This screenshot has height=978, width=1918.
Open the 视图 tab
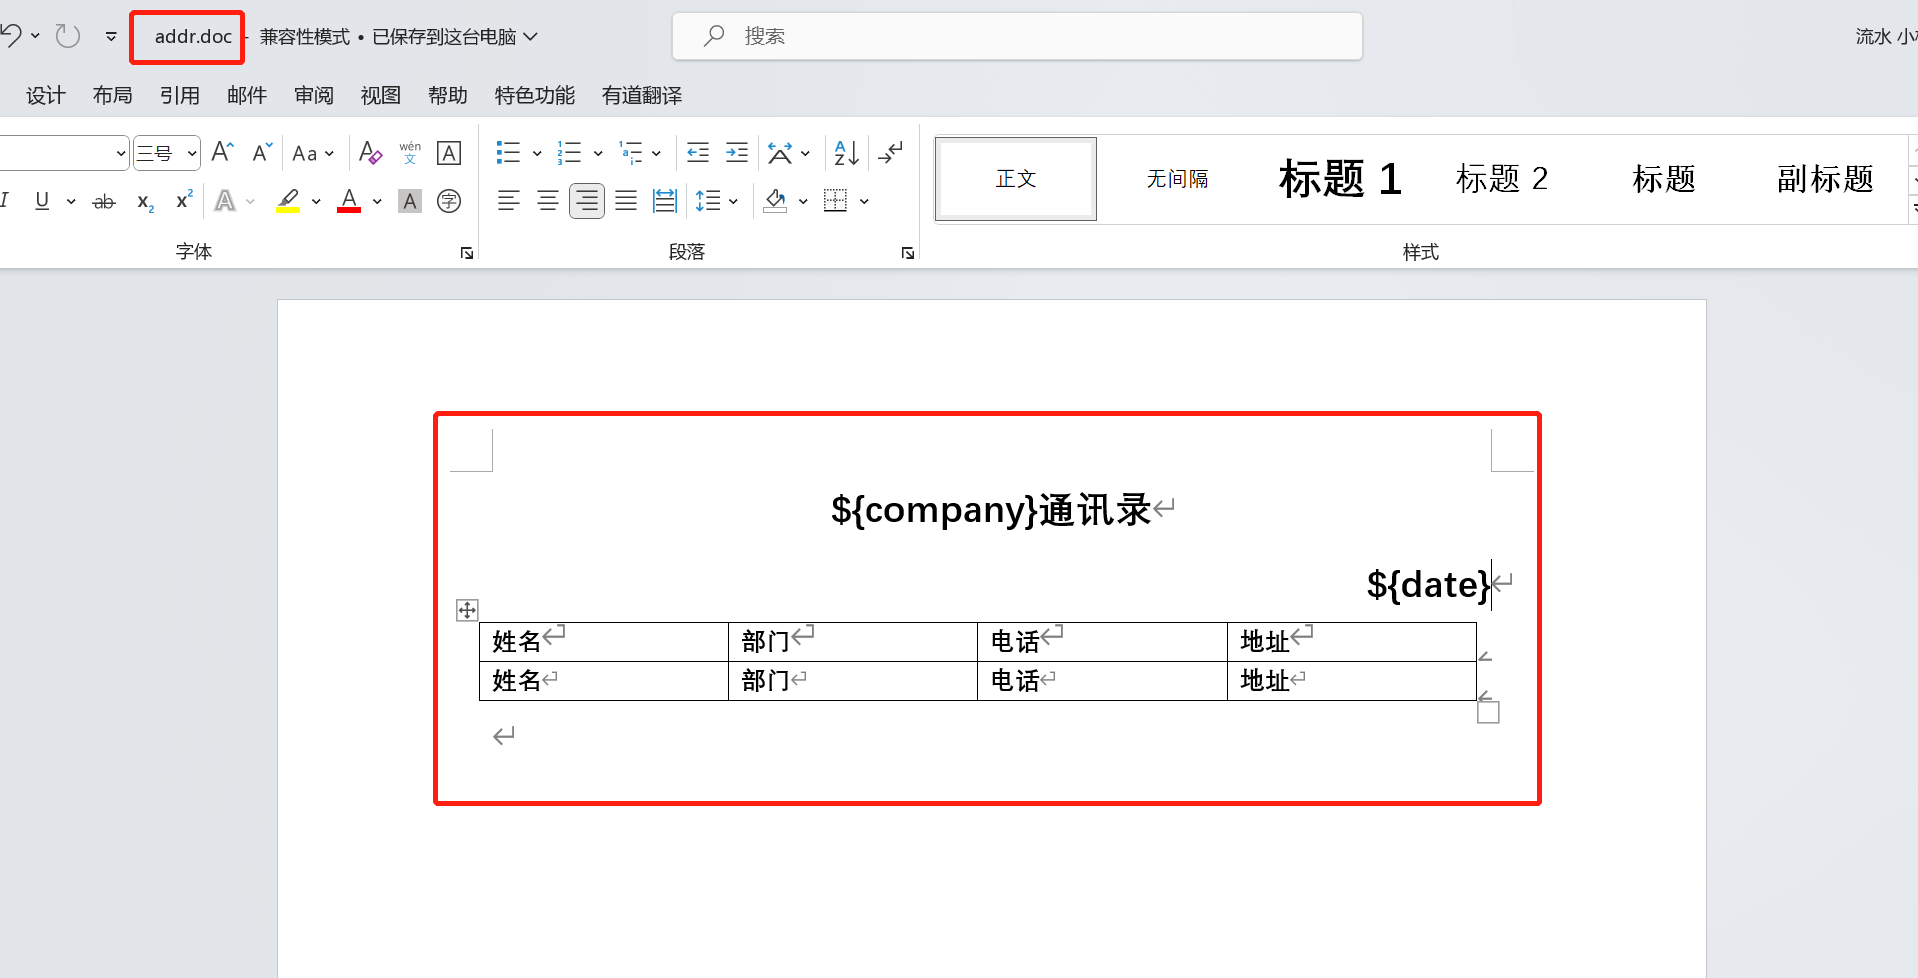point(381,95)
